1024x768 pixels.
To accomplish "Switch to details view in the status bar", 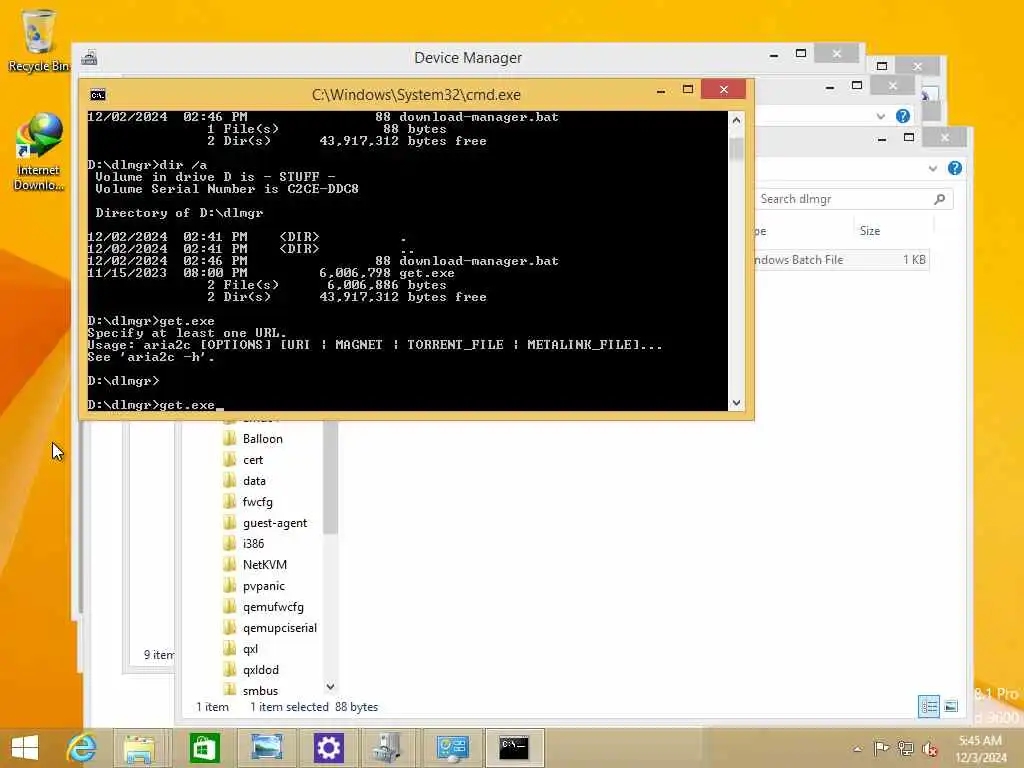I will click(928, 706).
